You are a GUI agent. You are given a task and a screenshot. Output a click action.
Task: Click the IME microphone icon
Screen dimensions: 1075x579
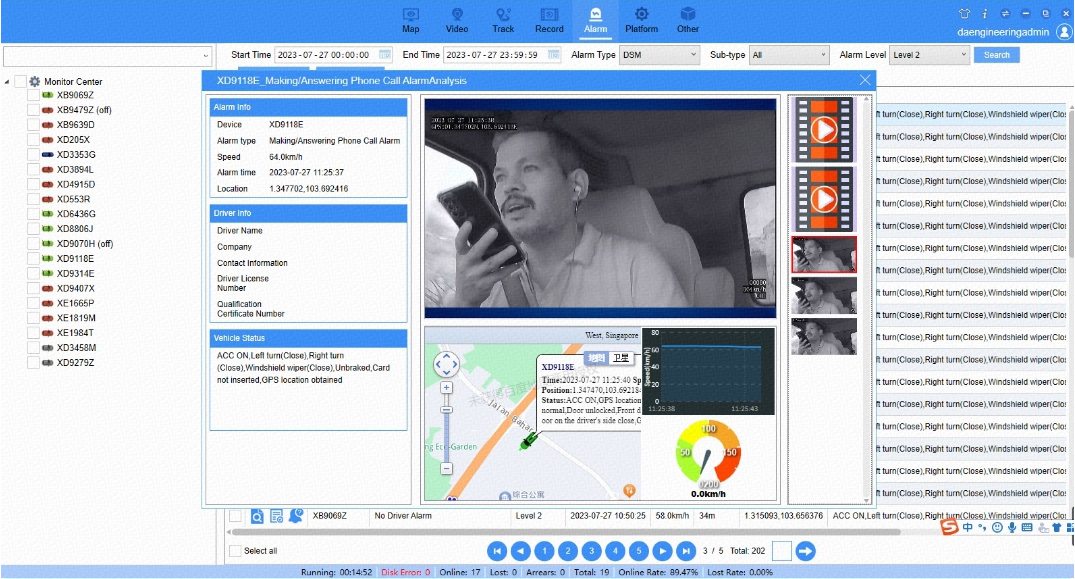[x=1012, y=527]
